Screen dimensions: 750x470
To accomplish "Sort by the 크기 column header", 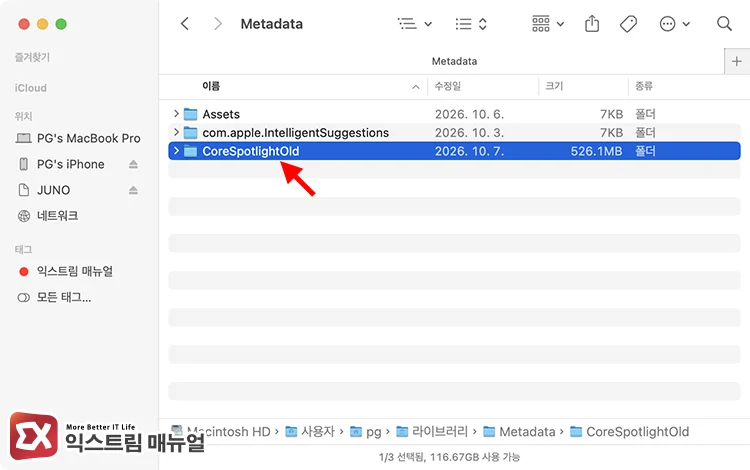I will 554,86.
